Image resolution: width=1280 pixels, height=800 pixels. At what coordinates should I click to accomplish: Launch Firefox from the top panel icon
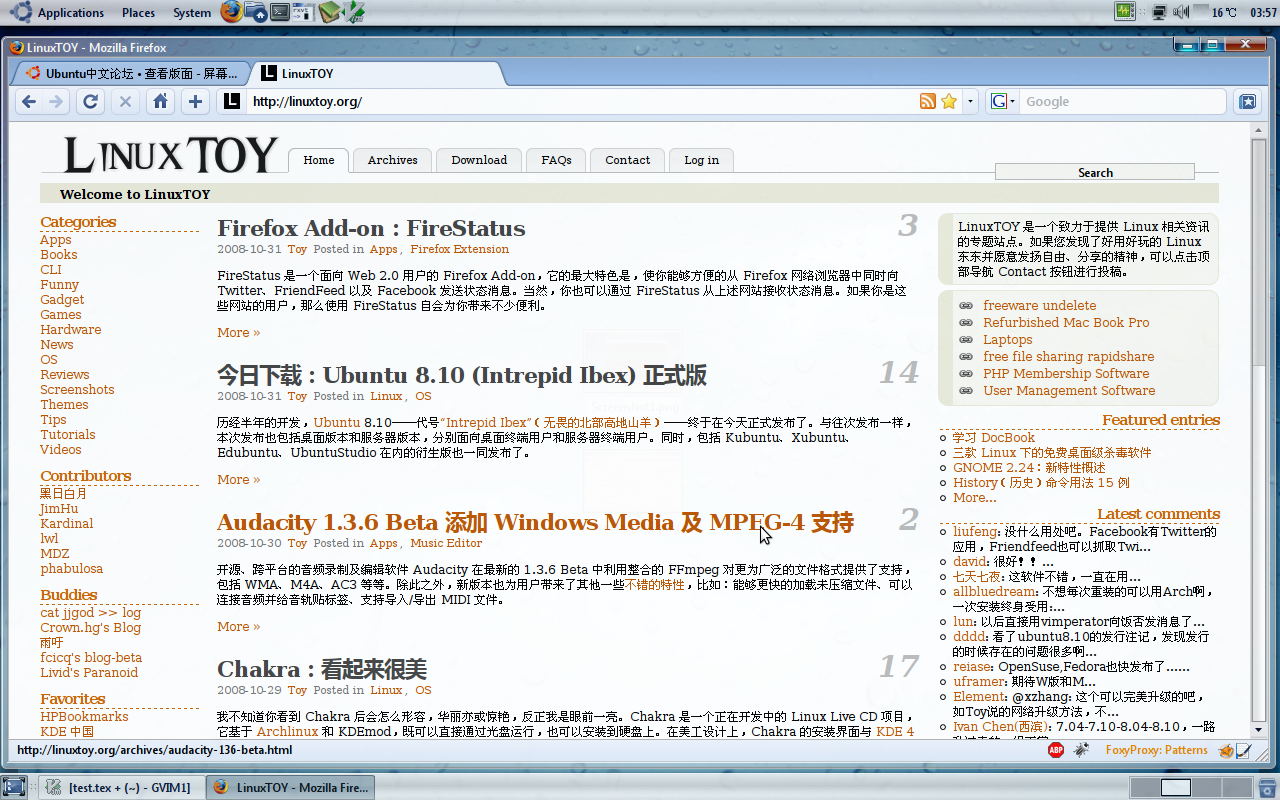point(231,12)
